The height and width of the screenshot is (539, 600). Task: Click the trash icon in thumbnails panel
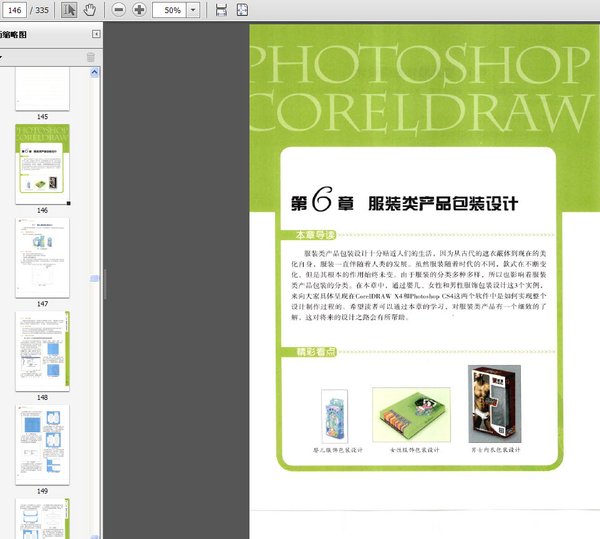(91, 57)
